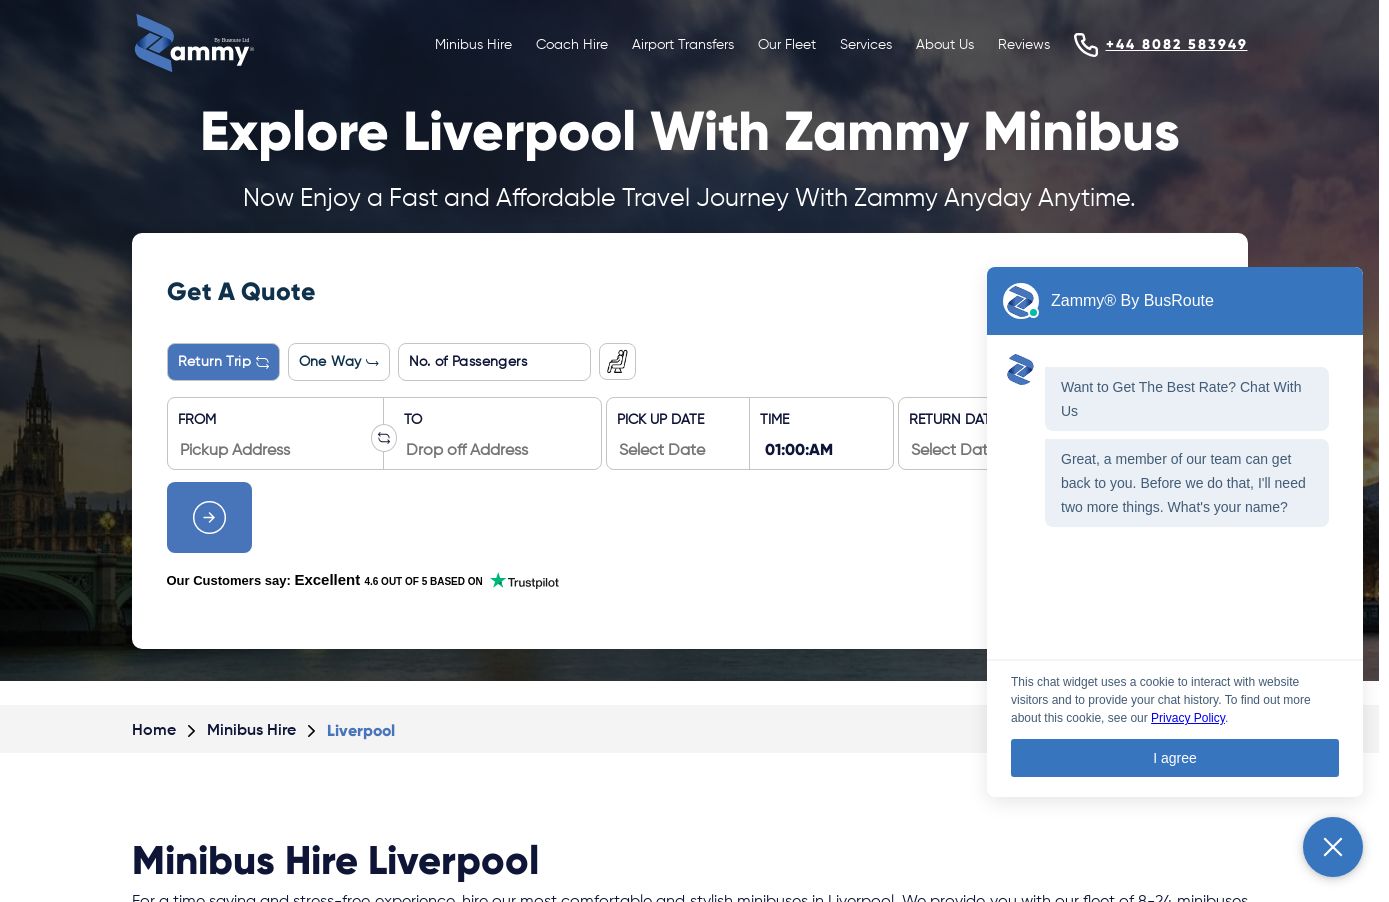Select the Return Trip option
The height and width of the screenshot is (902, 1389).
click(223, 362)
